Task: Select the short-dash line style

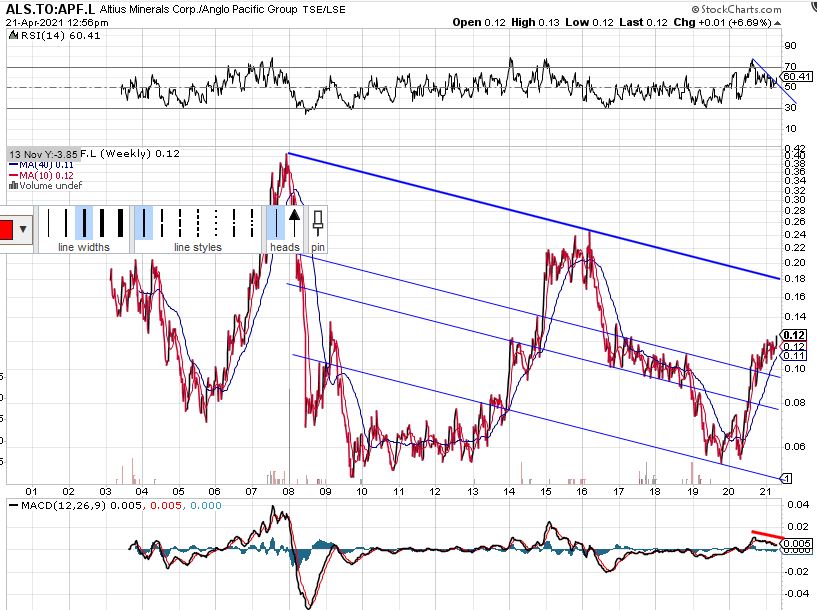Action: click(x=198, y=223)
